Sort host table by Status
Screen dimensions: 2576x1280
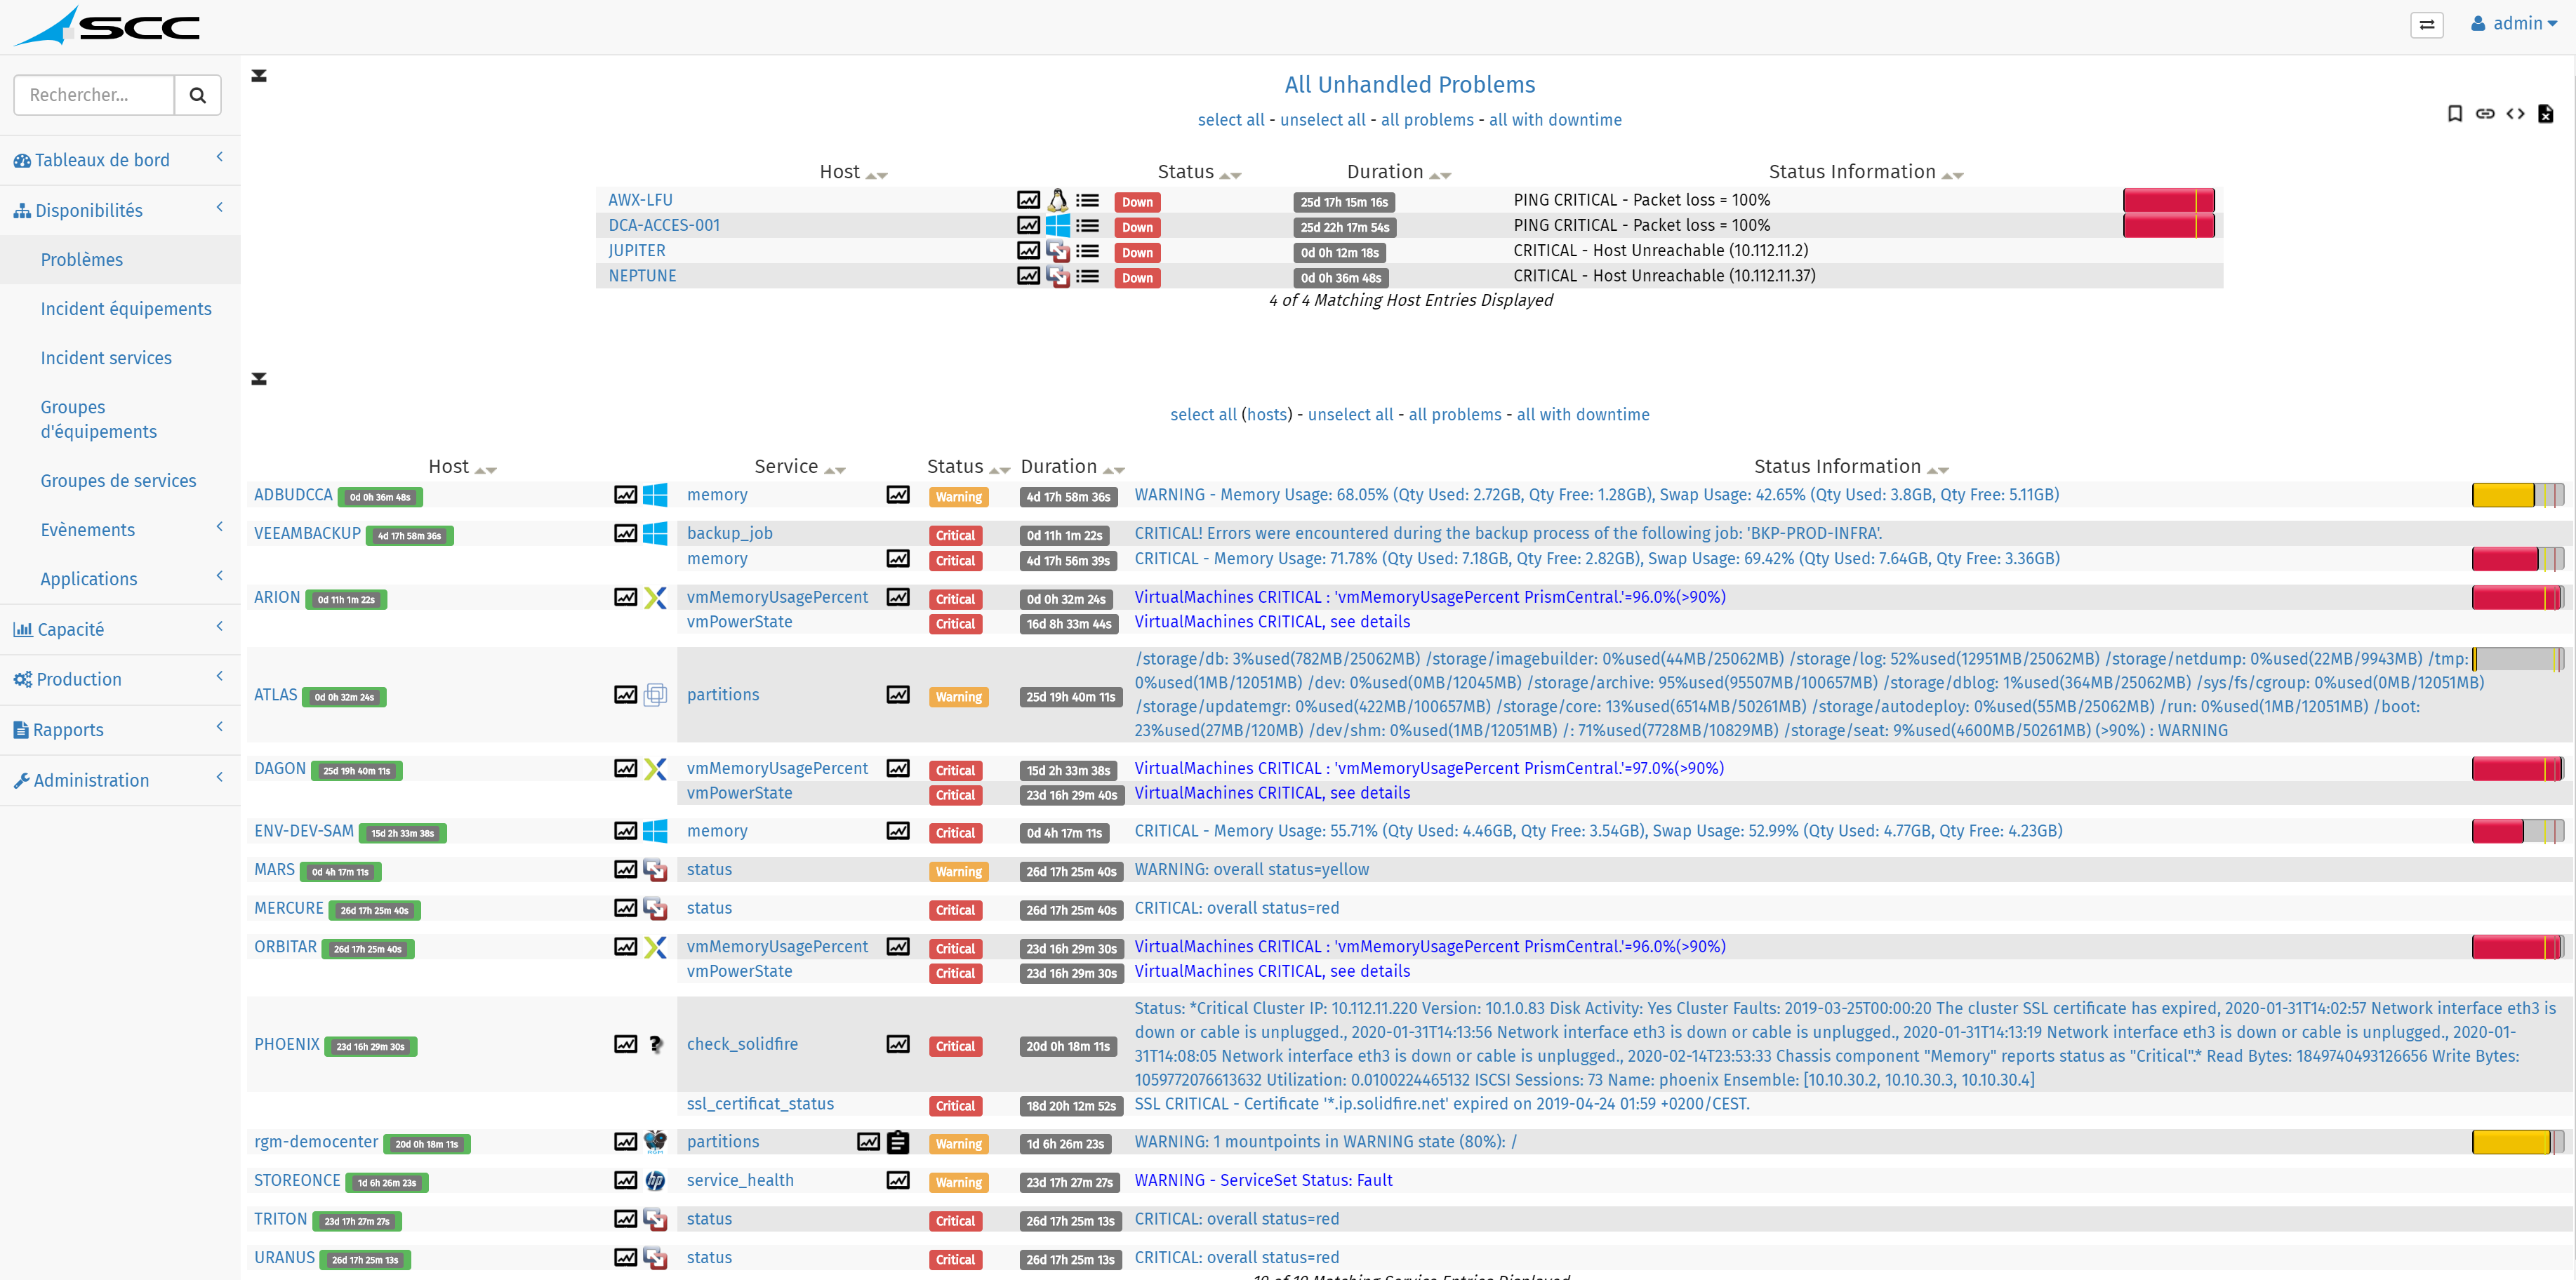(x=1230, y=175)
